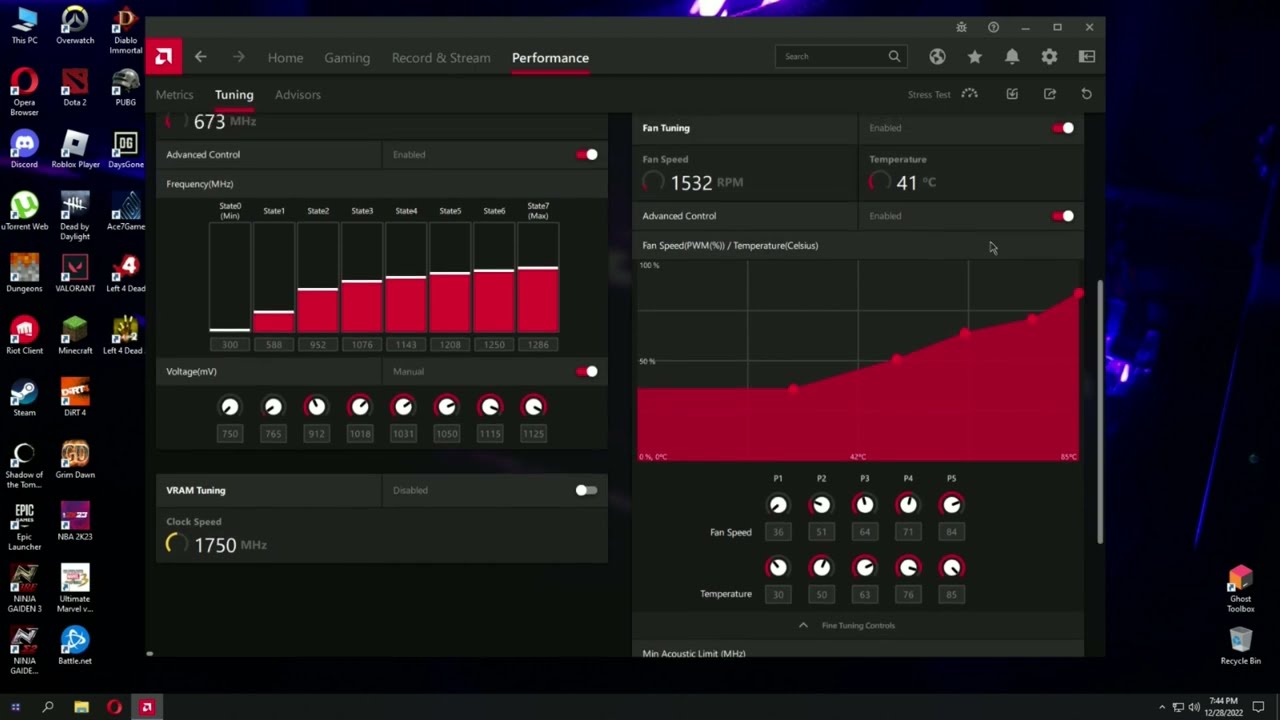Viewport: 1280px width, 720px height.
Task: Click the search magnifier icon
Action: 894,56
